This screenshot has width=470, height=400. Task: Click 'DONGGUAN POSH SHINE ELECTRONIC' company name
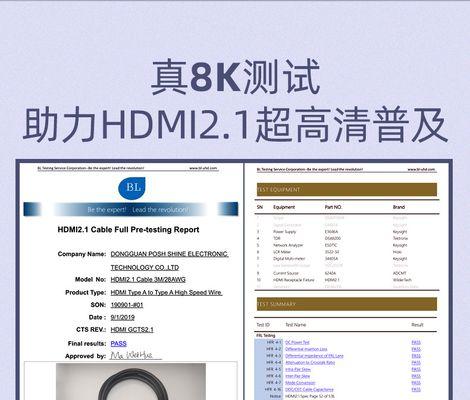(169, 254)
